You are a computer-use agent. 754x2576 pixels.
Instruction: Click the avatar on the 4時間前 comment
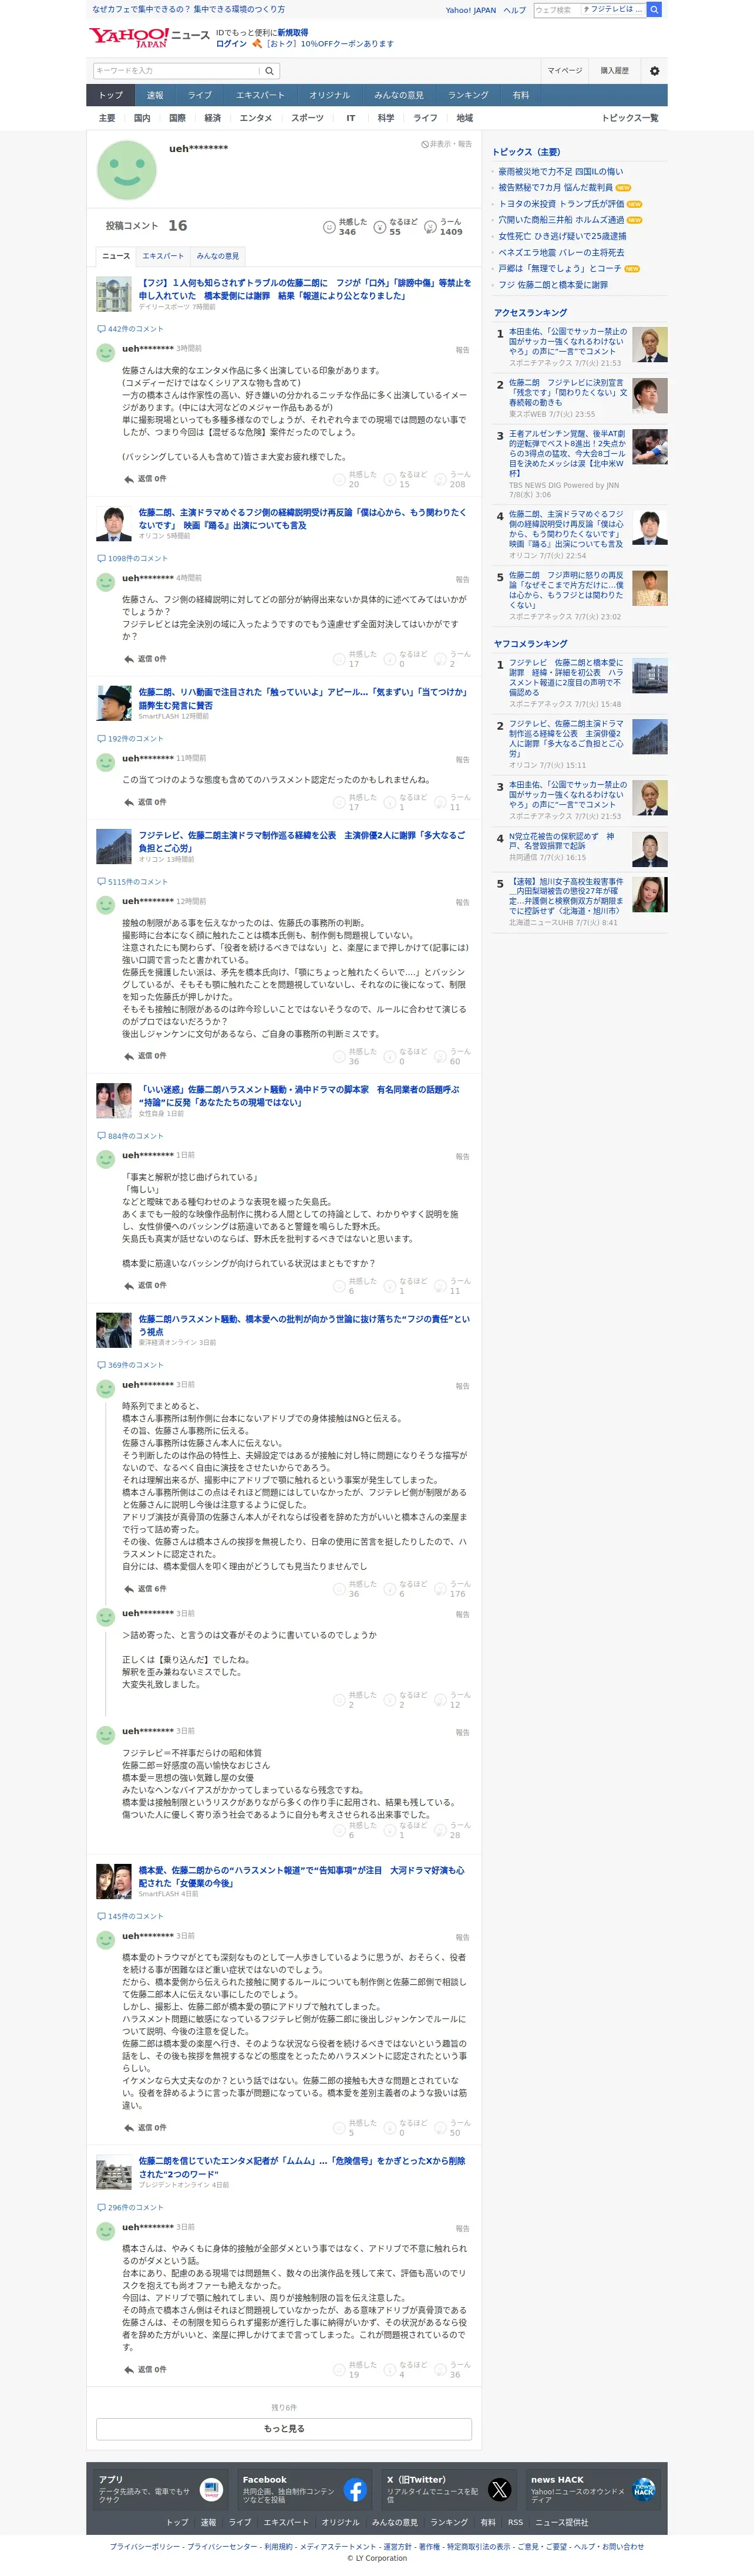(105, 582)
